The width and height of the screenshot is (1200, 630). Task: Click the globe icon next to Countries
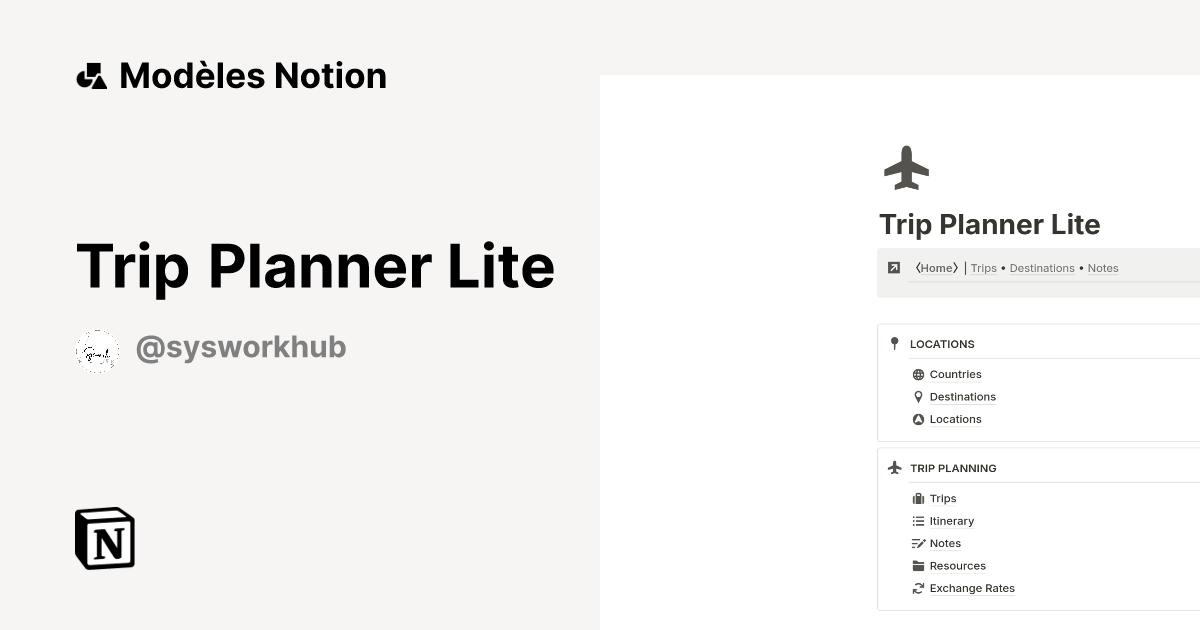point(918,374)
